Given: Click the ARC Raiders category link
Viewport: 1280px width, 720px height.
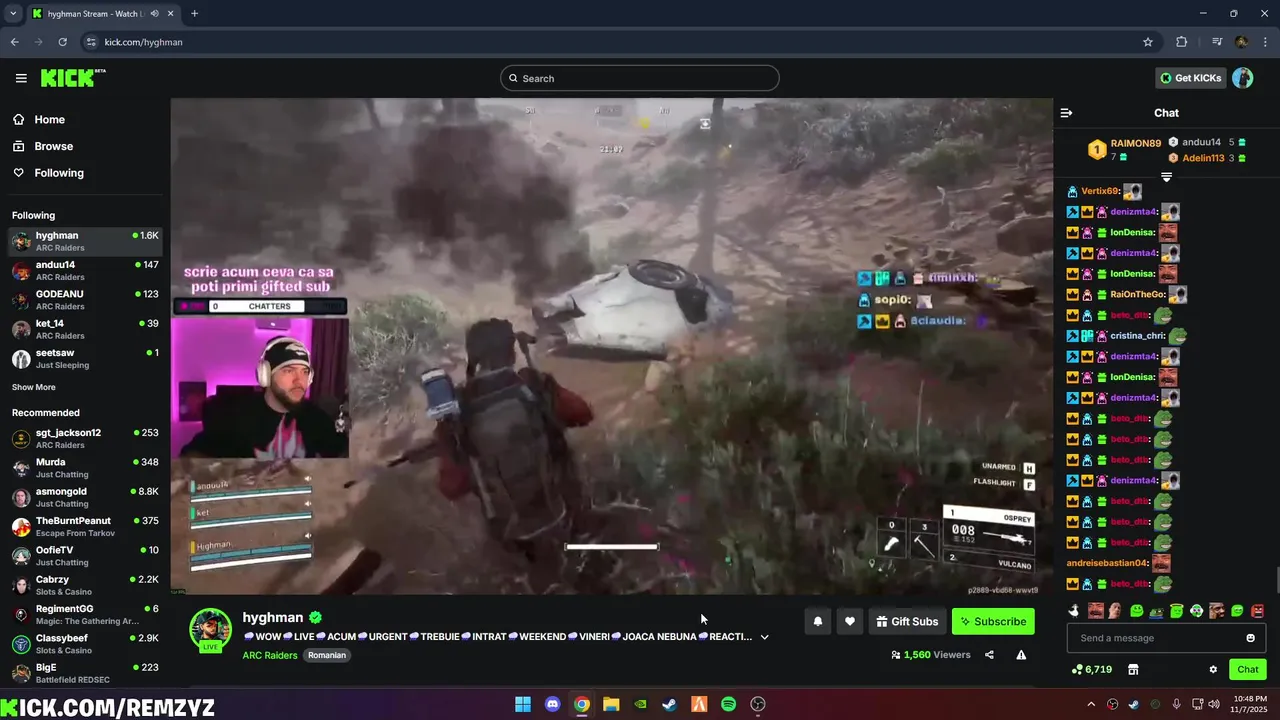Looking at the screenshot, I should click(x=269, y=656).
